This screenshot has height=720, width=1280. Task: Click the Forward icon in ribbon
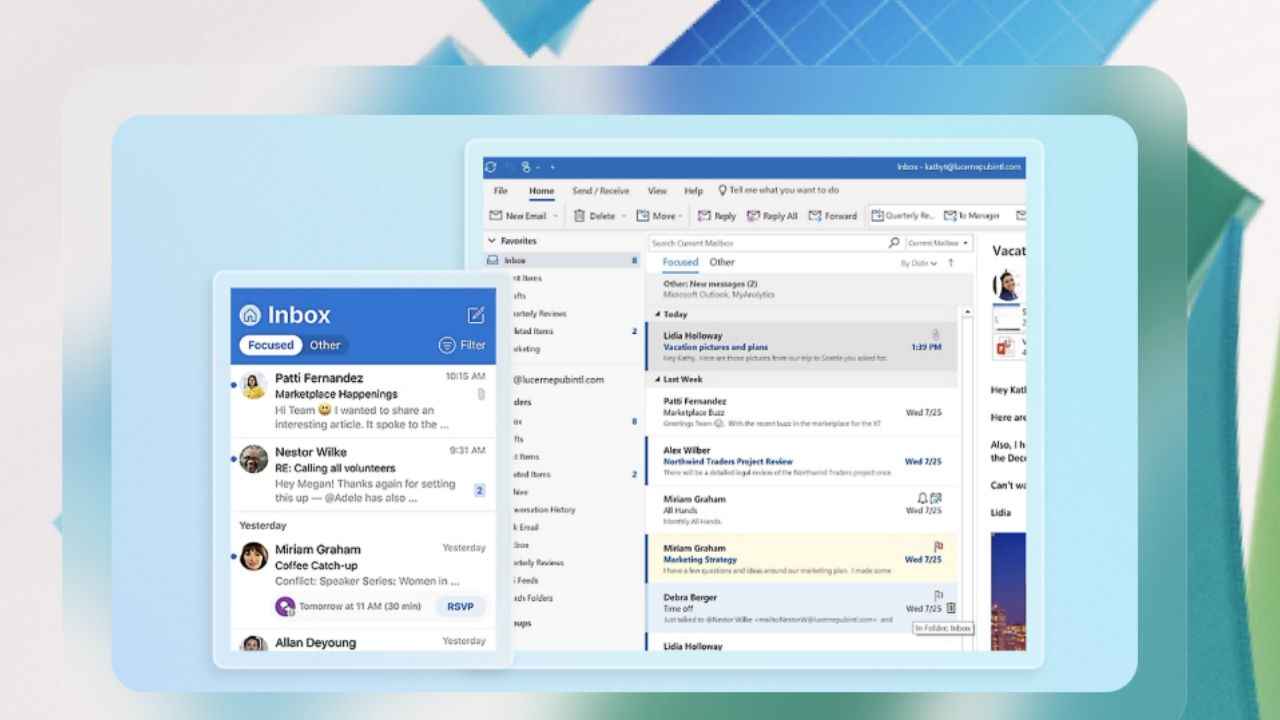pos(815,215)
